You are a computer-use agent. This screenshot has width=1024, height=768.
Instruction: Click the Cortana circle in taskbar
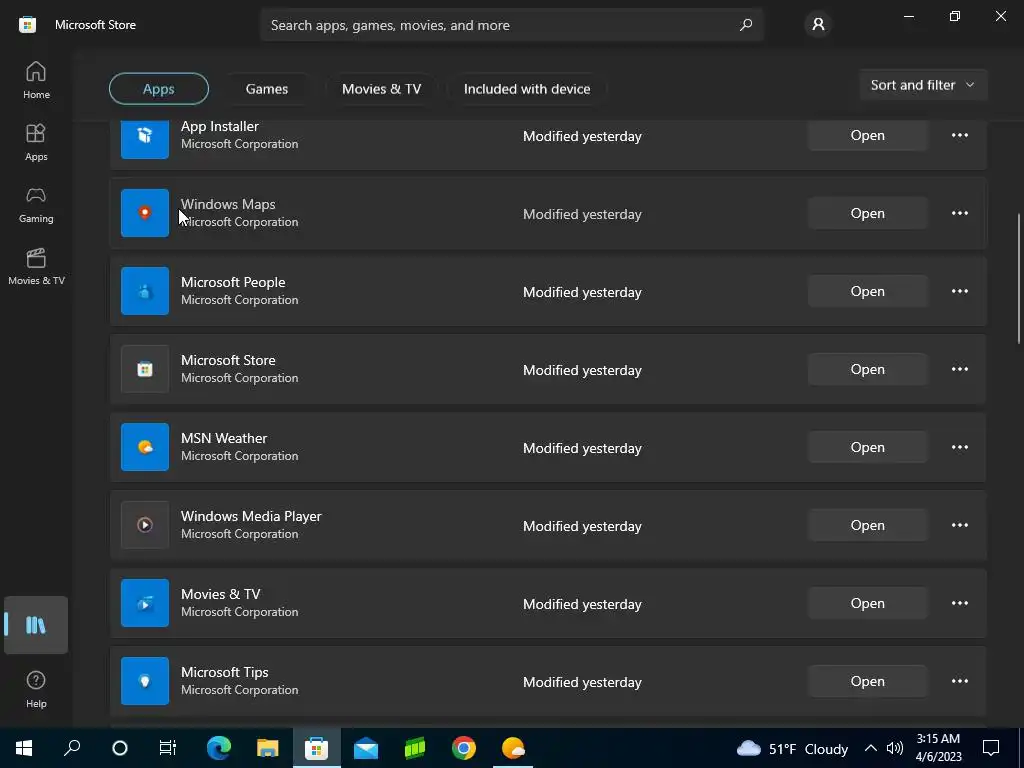coord(120,748)
